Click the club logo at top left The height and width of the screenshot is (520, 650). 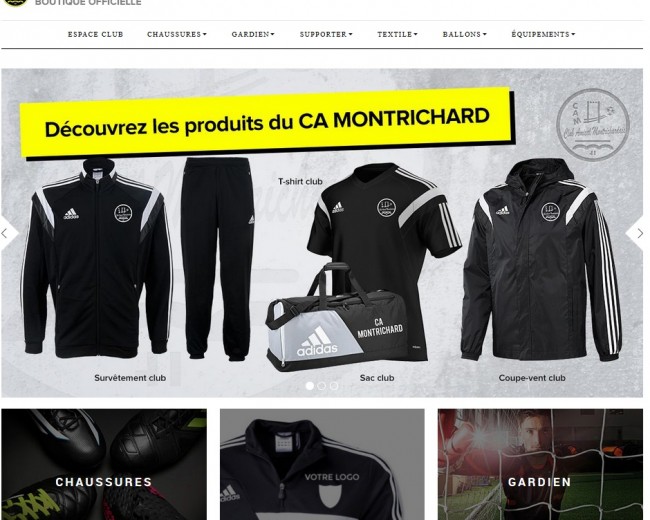tap(15, 2)
